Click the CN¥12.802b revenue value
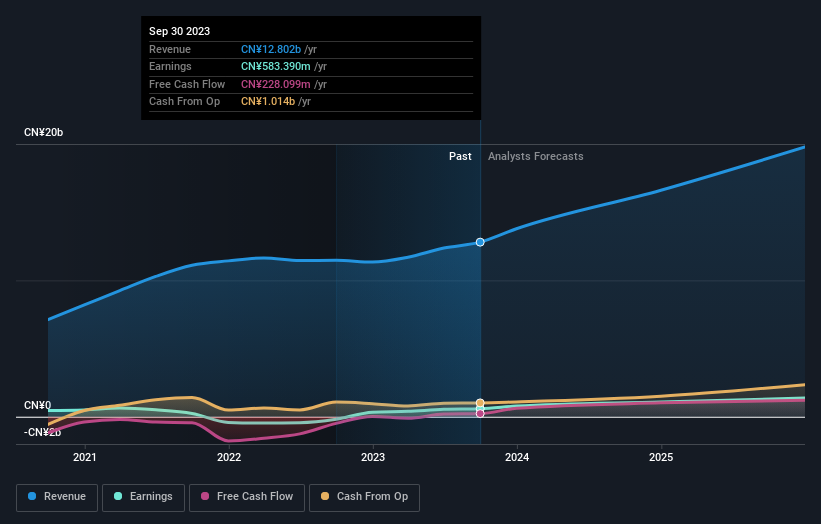The height and width of the screenshot is (524, 821). tap(271, 49)
